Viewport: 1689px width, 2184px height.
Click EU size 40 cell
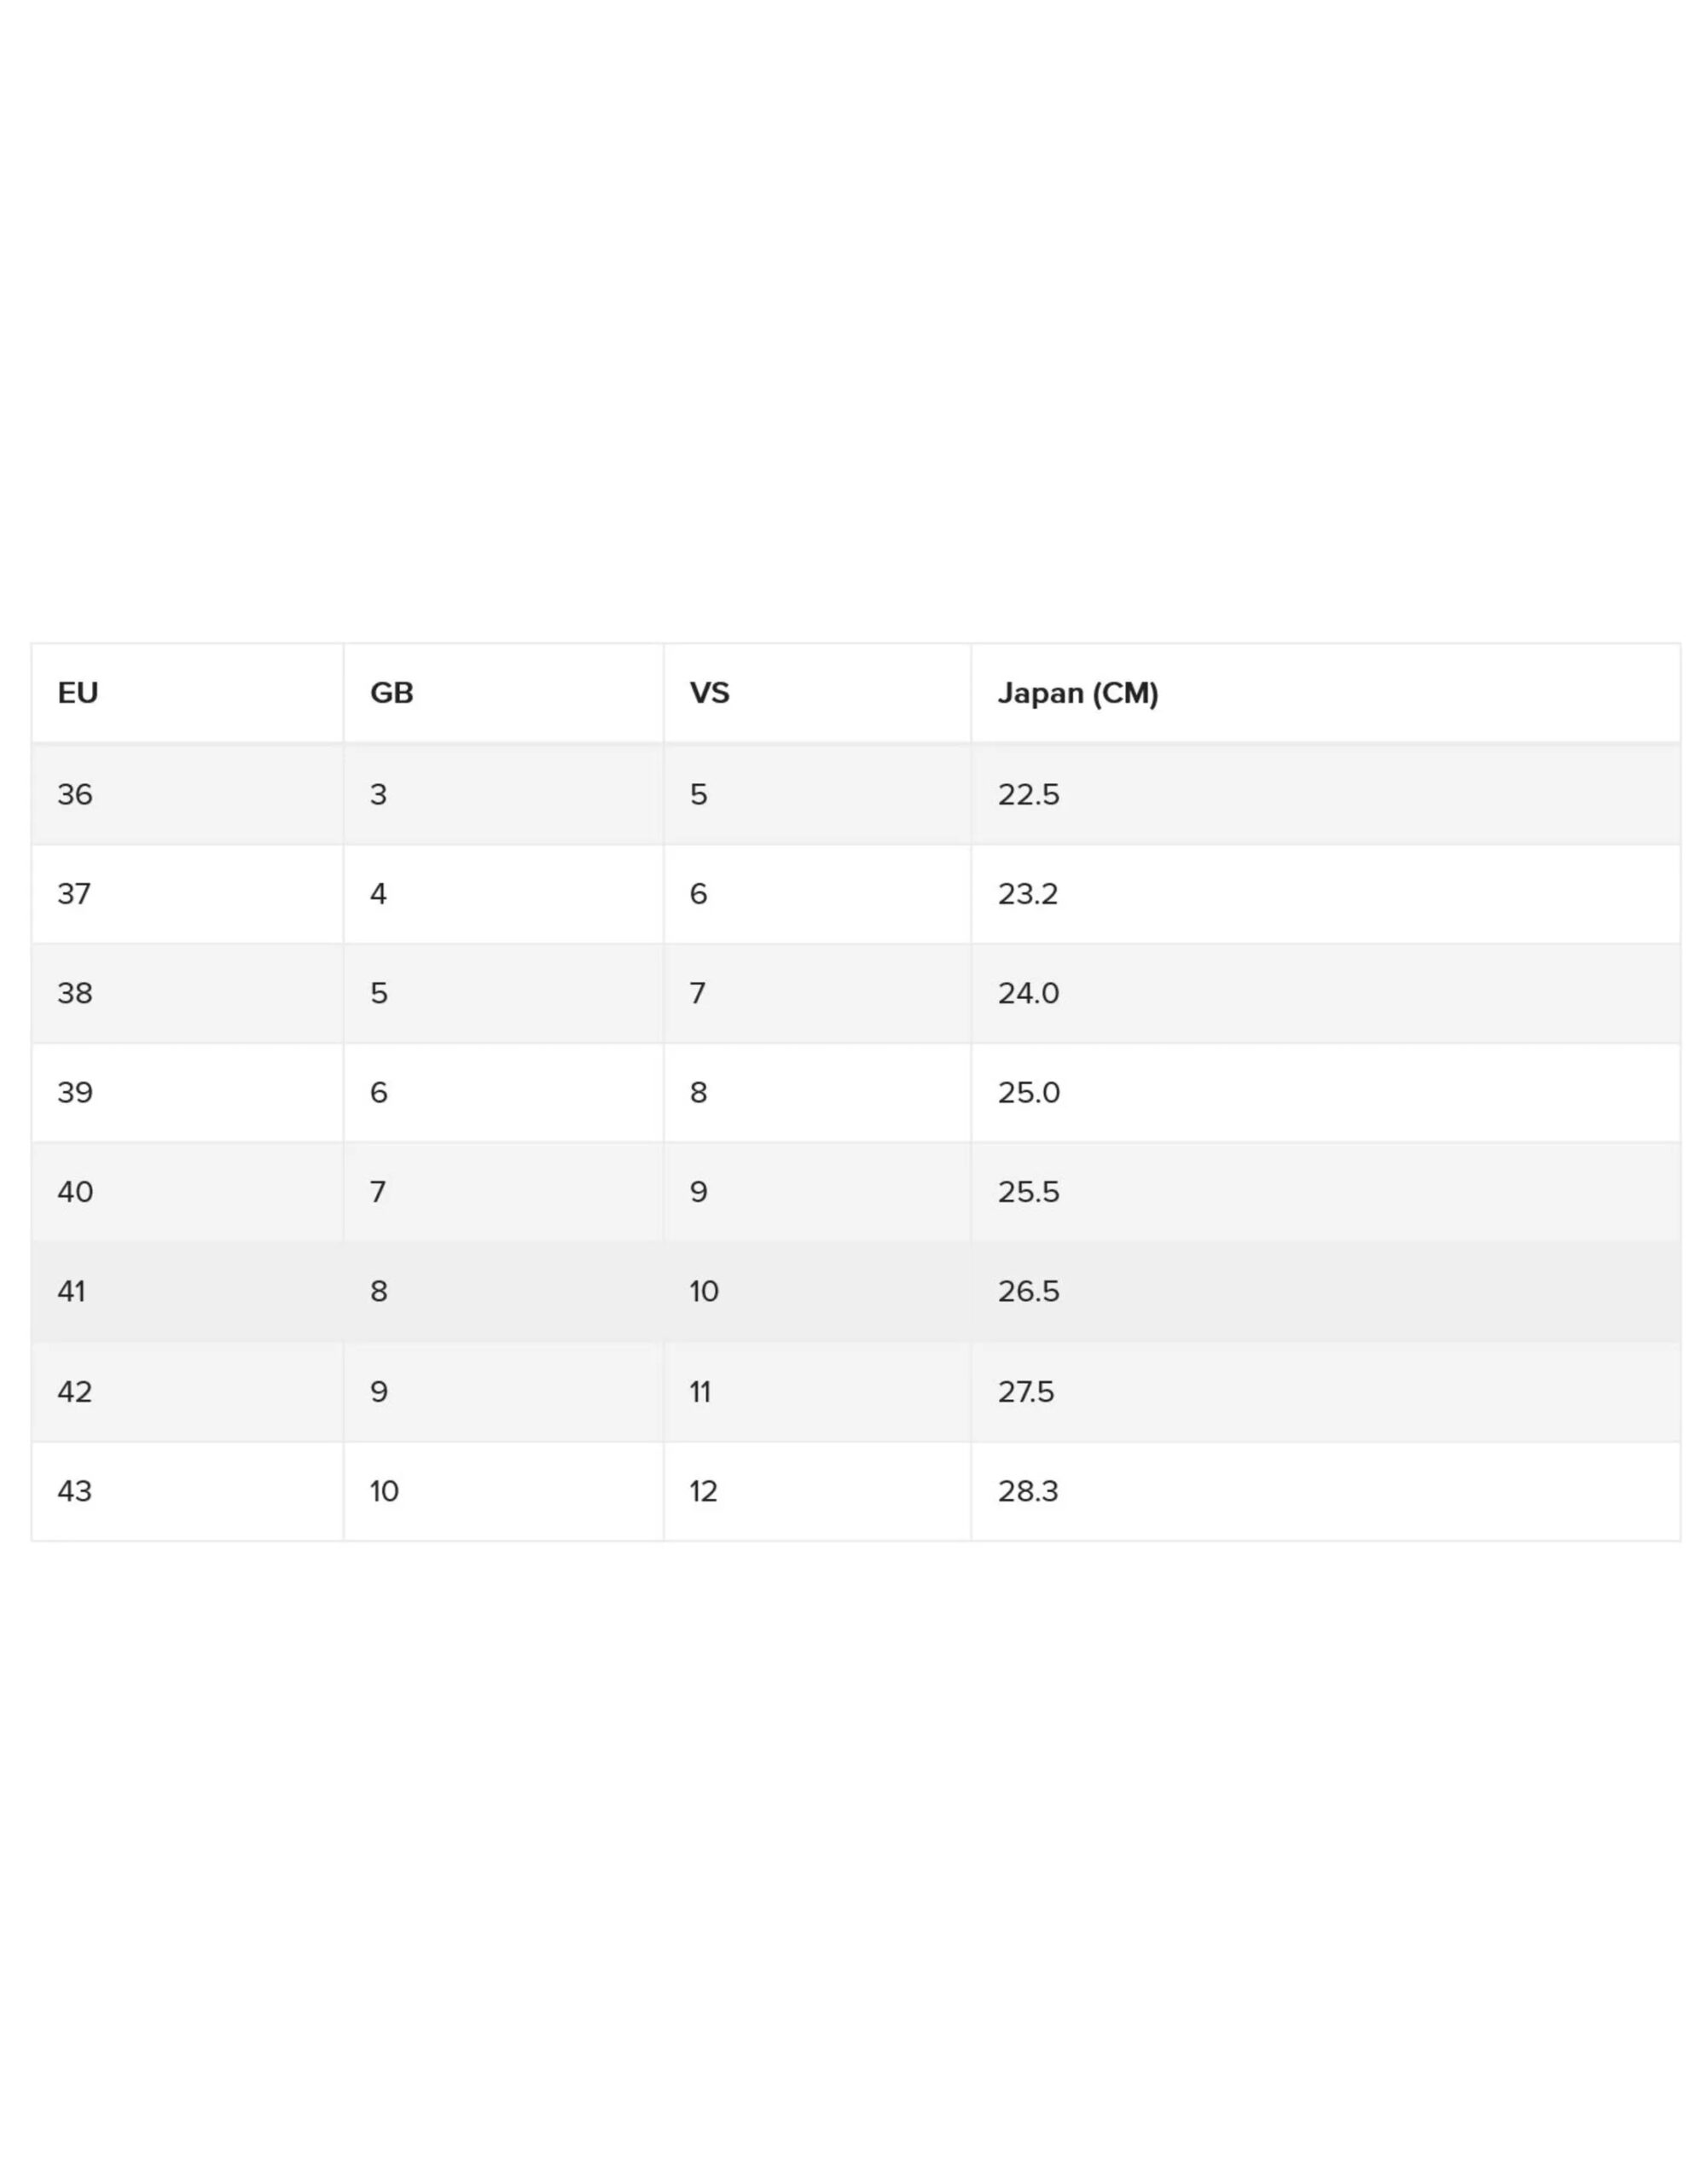[x=188, y=1192]
